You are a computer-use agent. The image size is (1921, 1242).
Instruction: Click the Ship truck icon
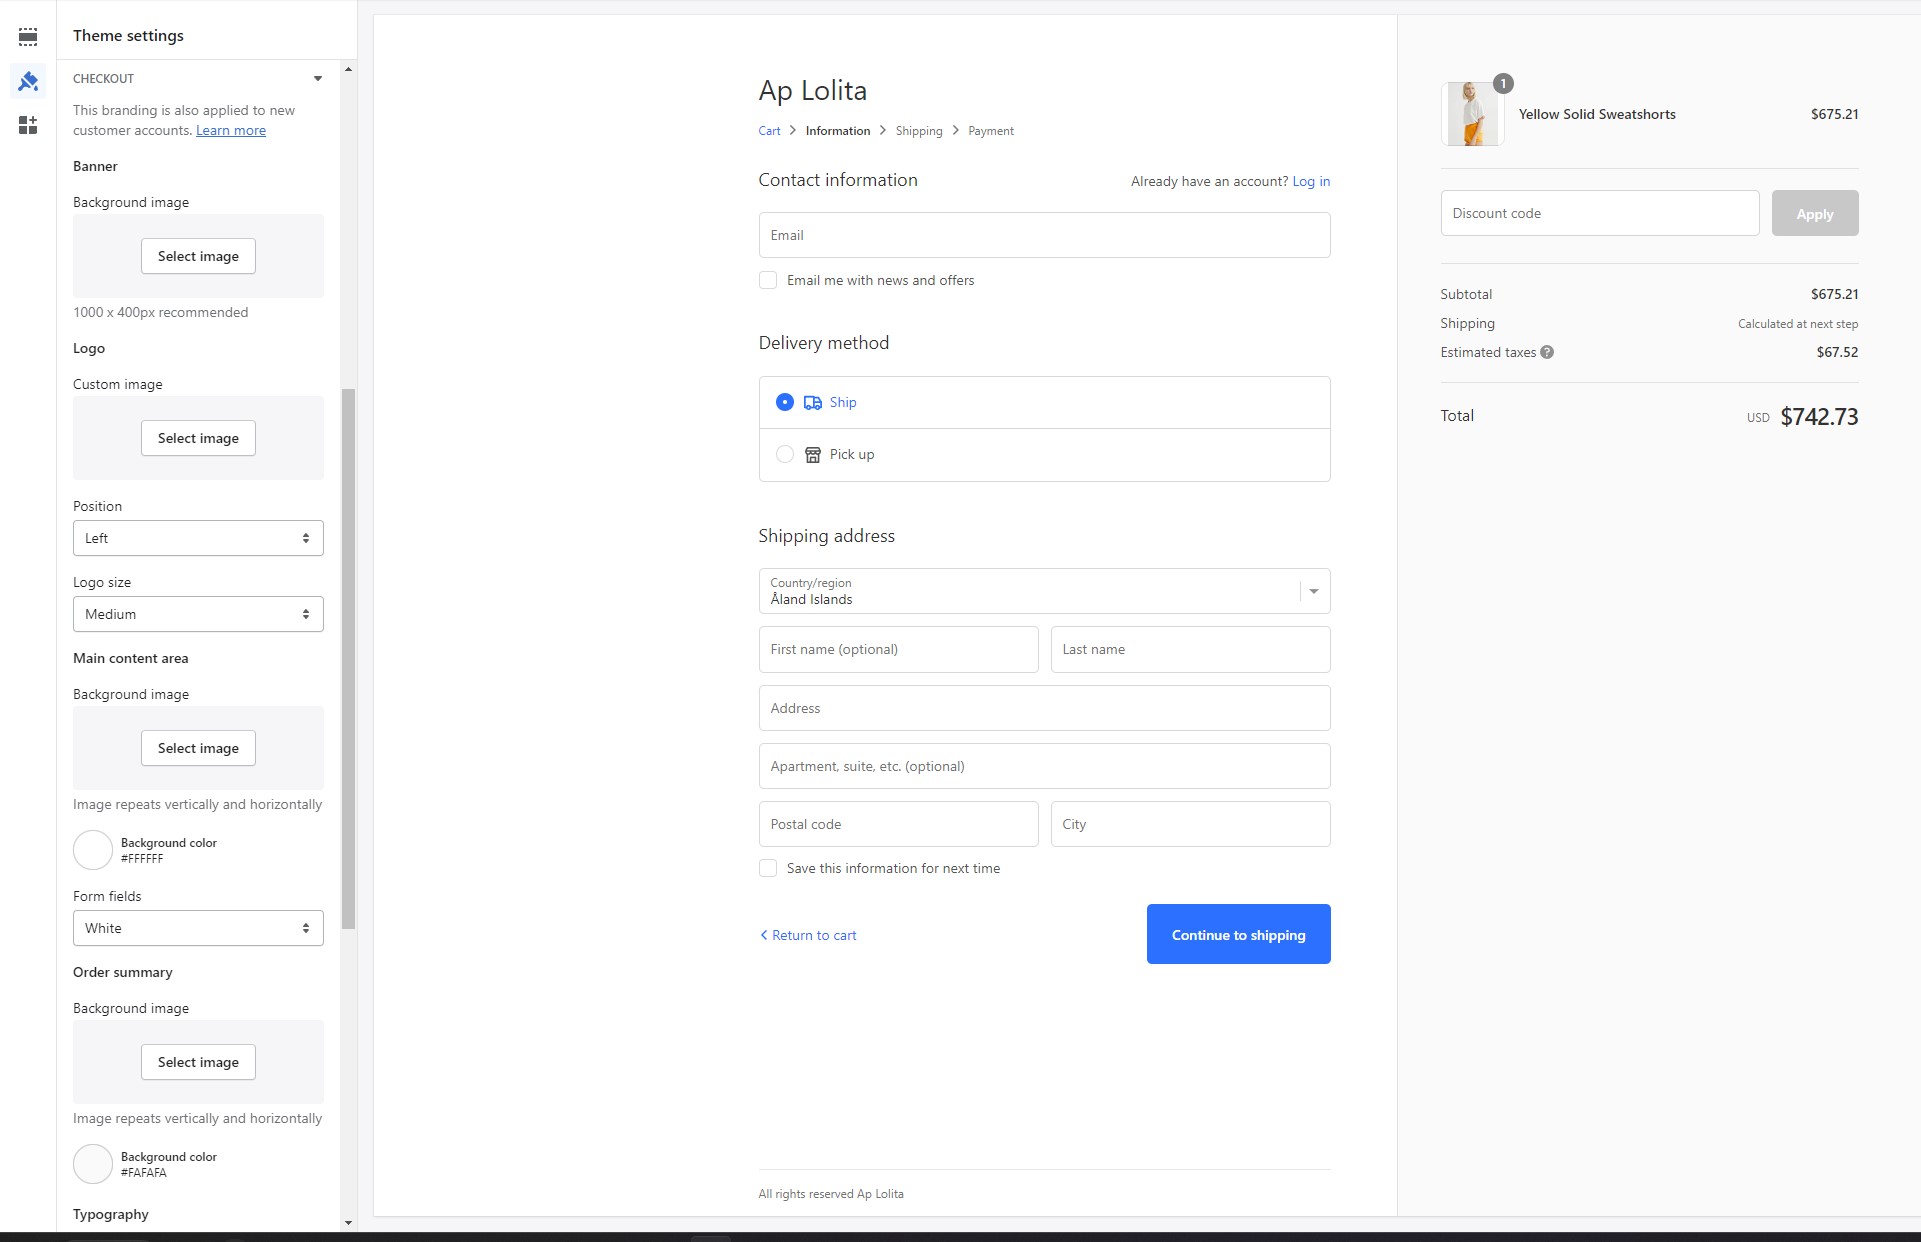(x=813, y=402)
